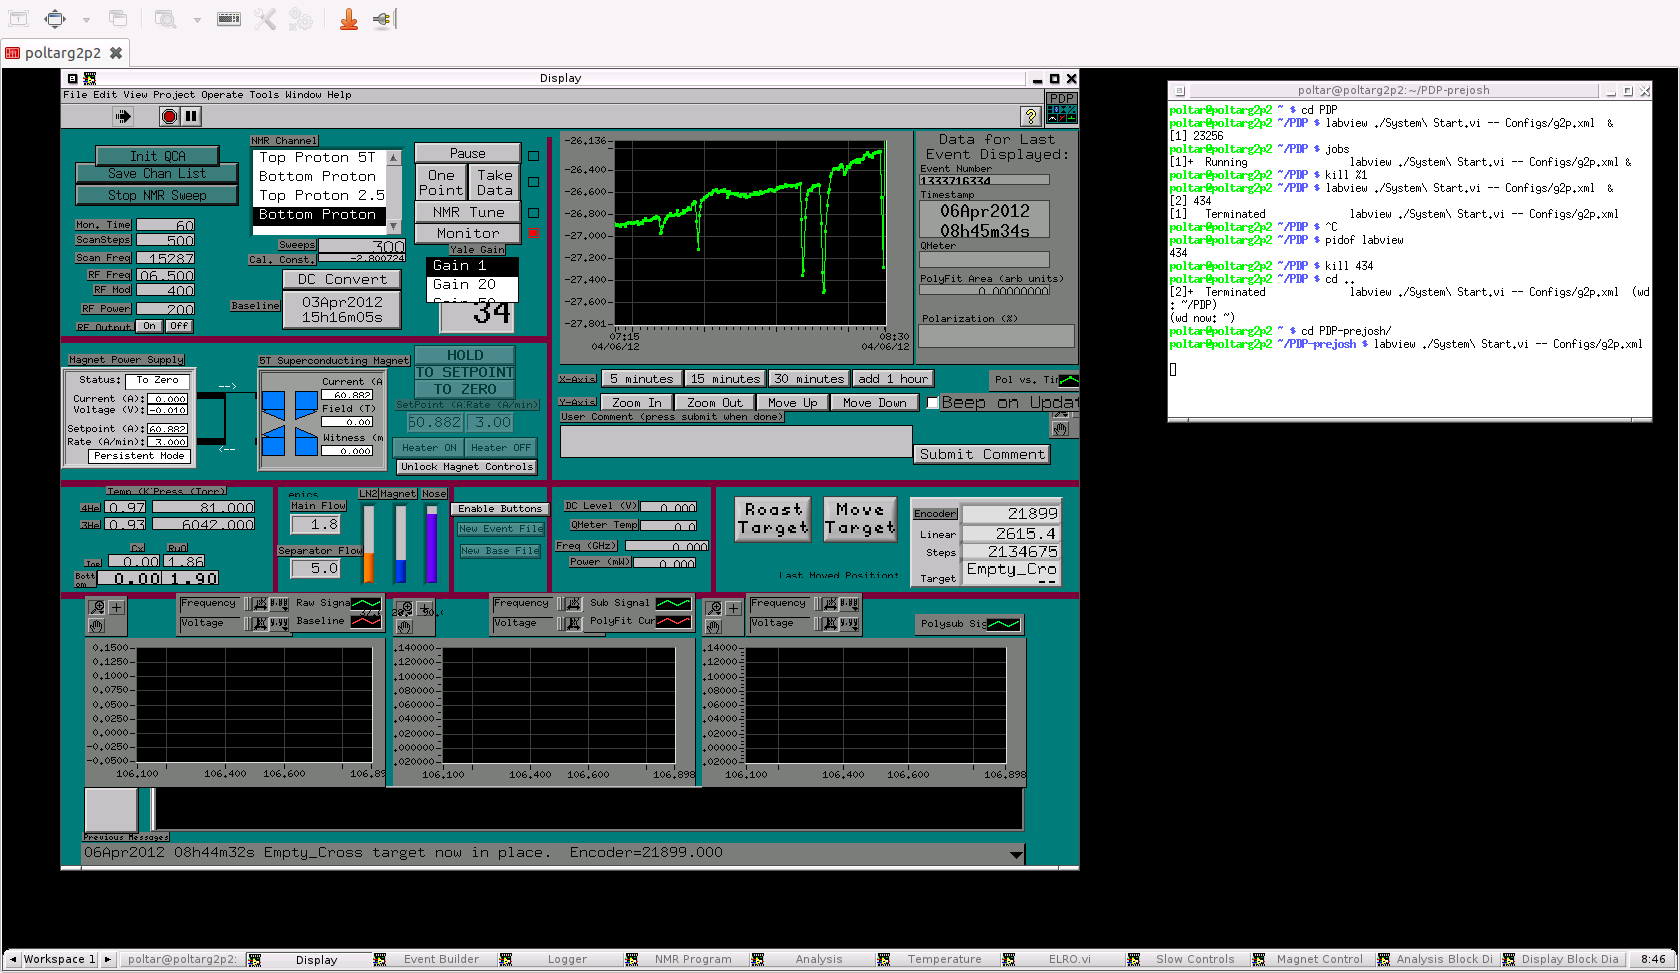Click zoom magnifier tool on Sub Signal graph

tap(404, 609)
